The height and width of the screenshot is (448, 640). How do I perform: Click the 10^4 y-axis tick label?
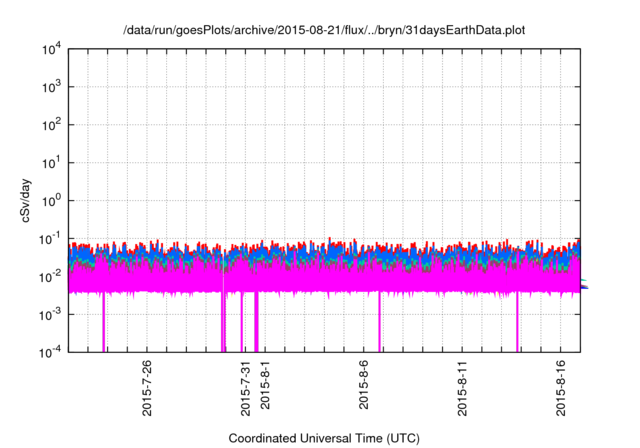(52, 50)
